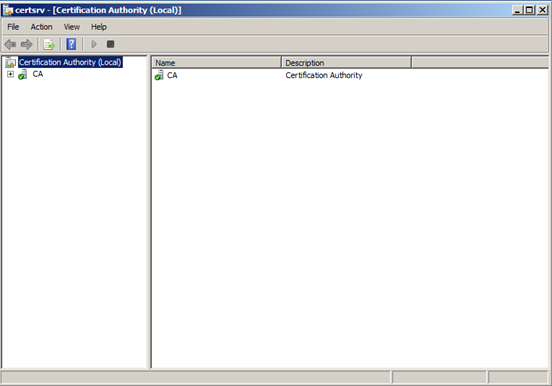Open the File menu
552x386 pixels.
tap(13, 27)
